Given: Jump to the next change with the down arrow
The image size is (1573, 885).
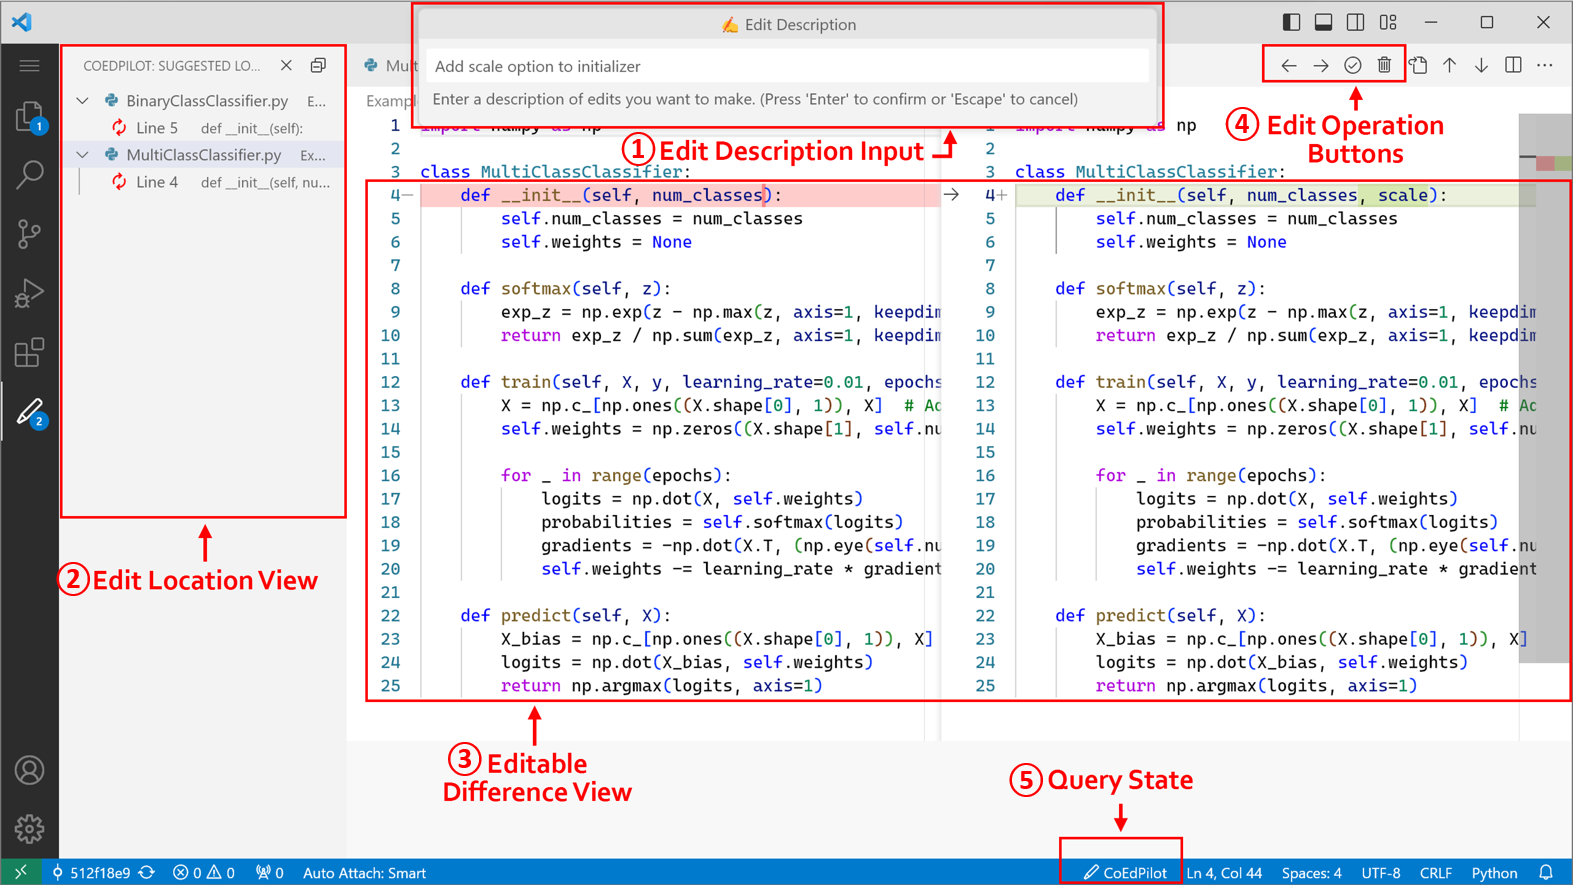Looking at the screenshot, I should [x=1482, y=66].
